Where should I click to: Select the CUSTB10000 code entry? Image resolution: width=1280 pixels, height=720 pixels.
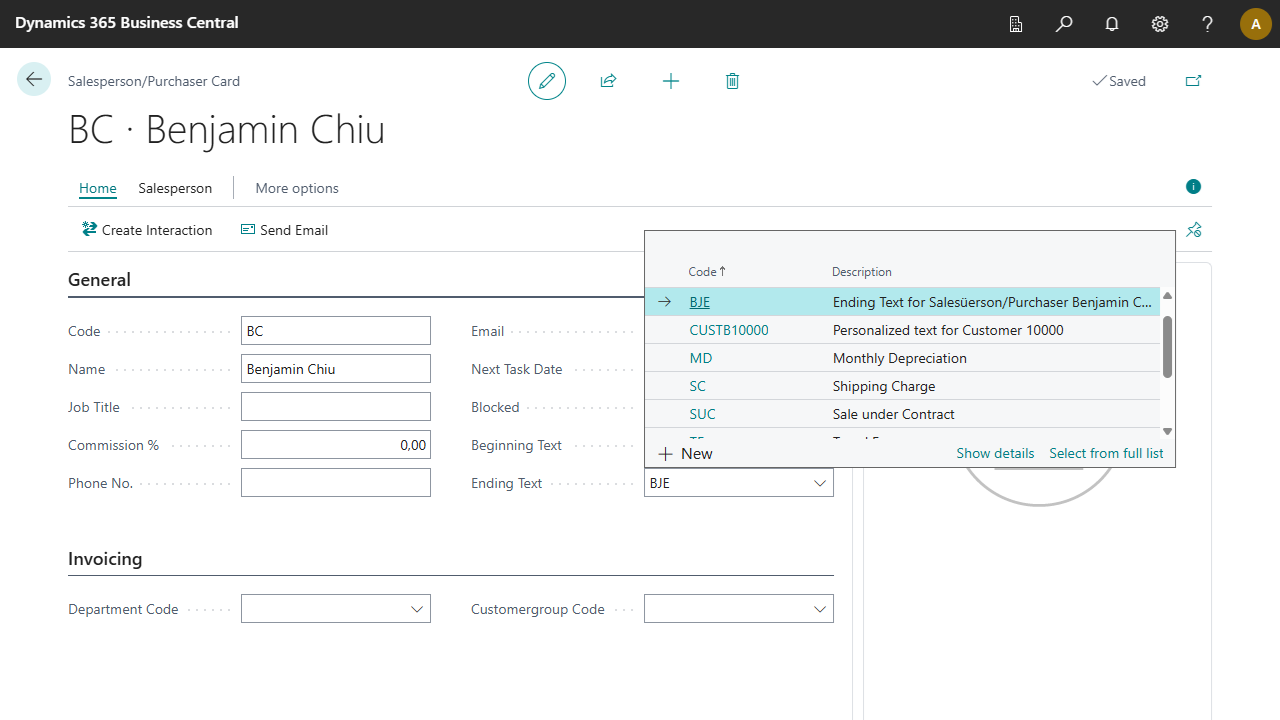729,330
